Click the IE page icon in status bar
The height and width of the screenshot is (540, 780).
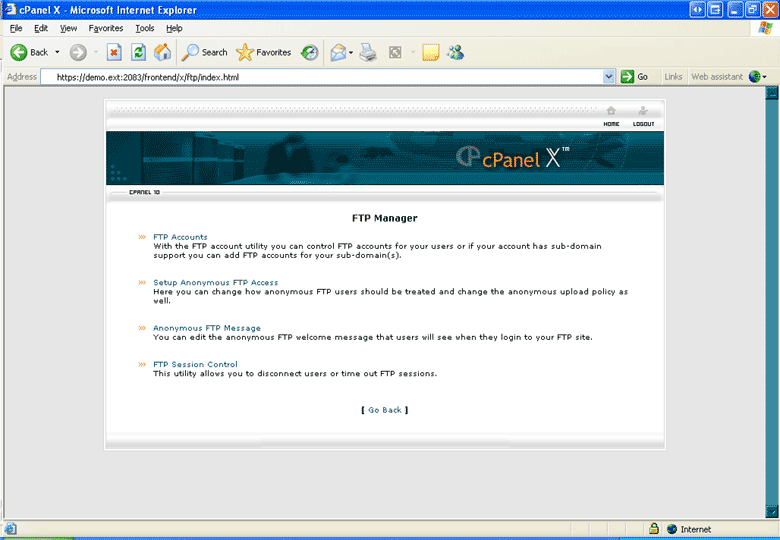coord(10,529)
